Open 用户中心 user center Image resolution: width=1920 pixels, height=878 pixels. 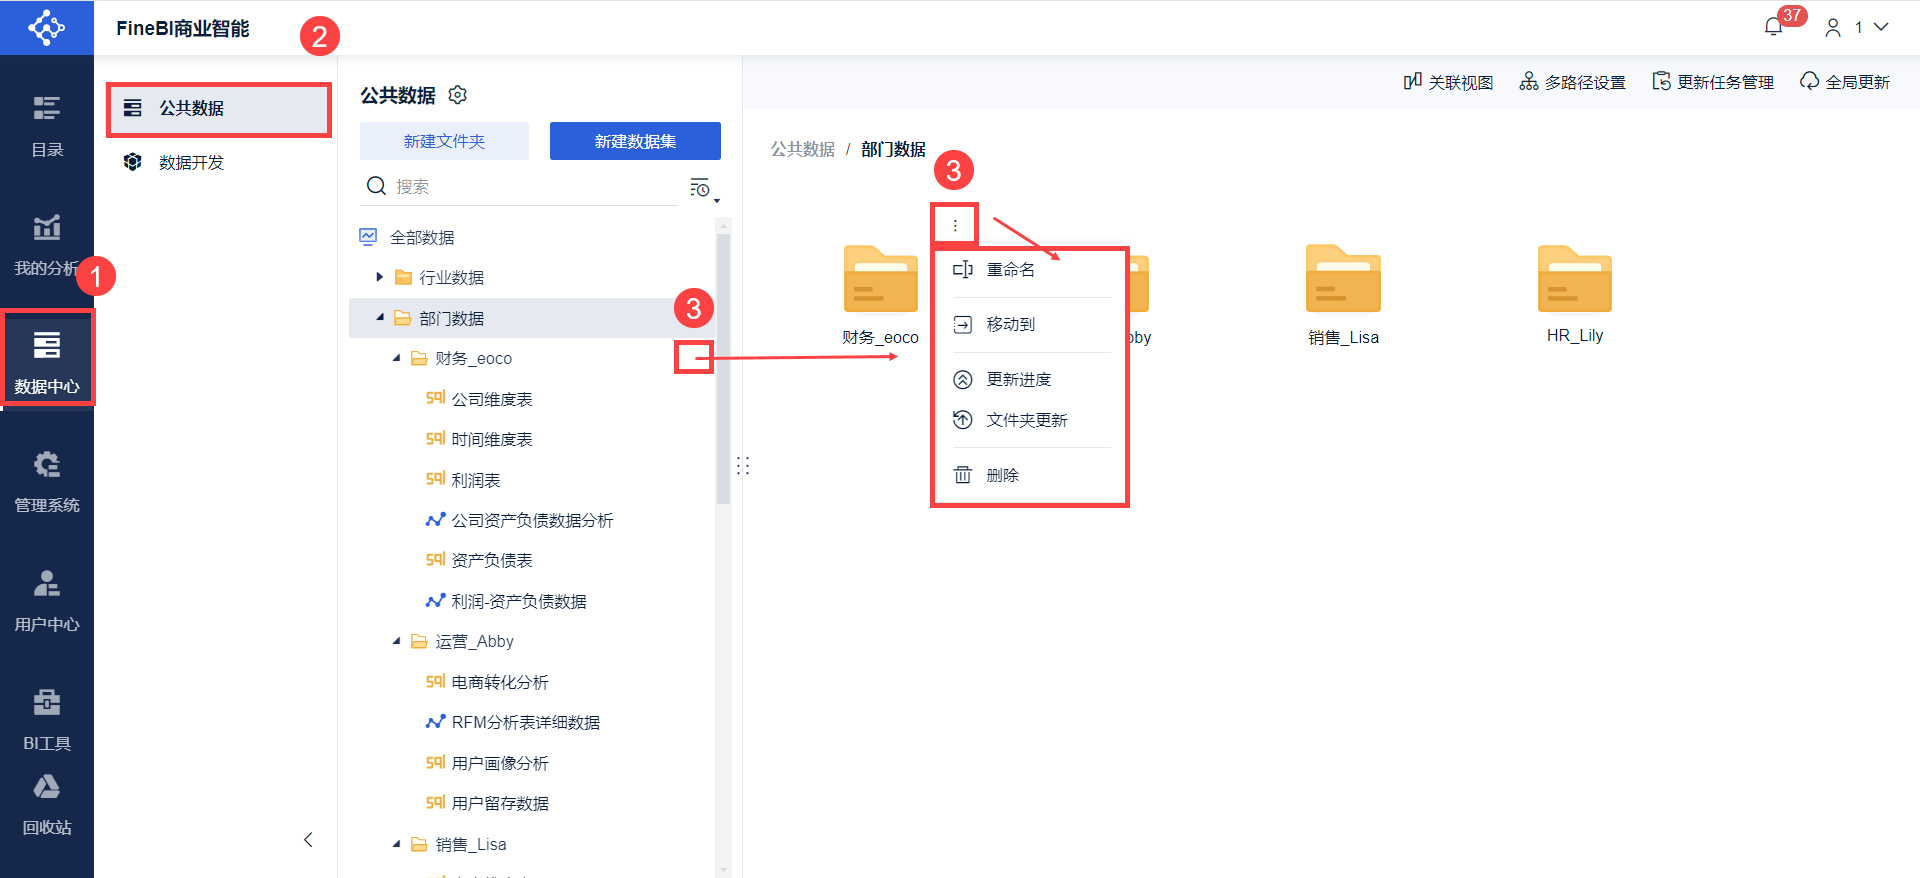(47, 601)
